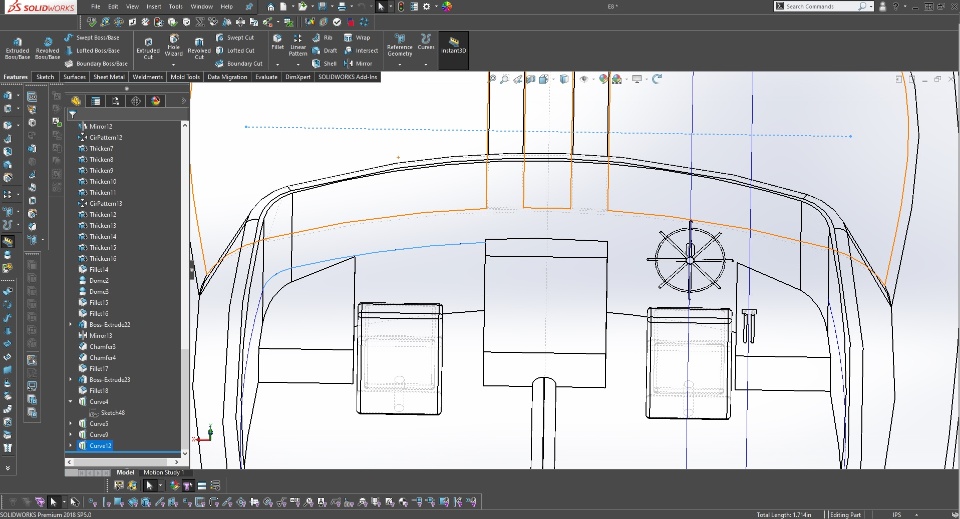Screen dimensions: 960x519
Task: Open the Options gear icon
Action: click(426, 6)
